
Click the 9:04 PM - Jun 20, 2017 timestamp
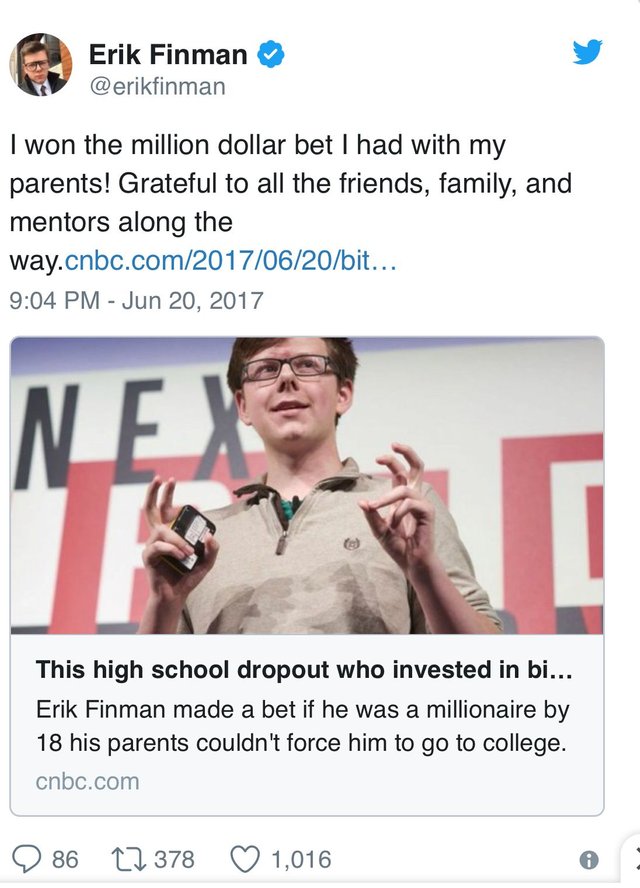tap(136, 300)
